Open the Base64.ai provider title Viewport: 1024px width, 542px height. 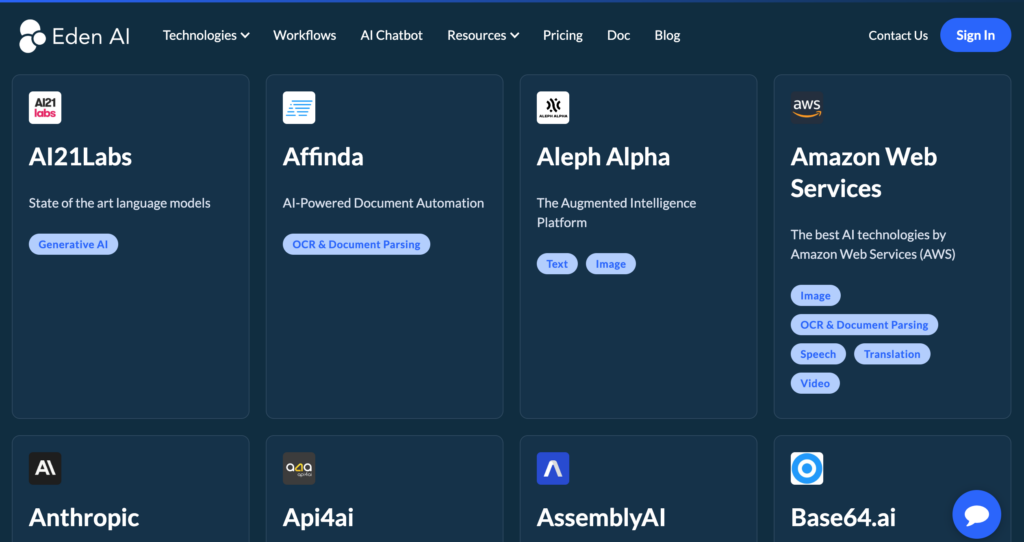(843, 518)
